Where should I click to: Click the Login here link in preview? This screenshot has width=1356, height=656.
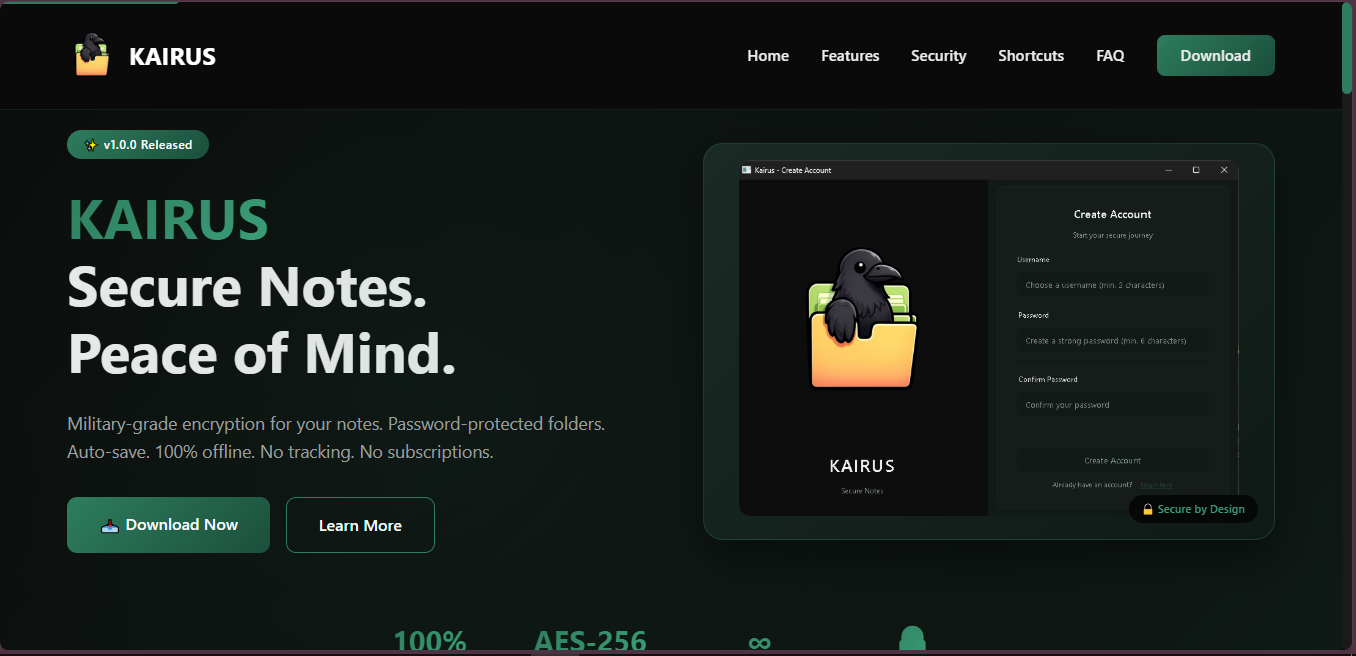(x=1156, y=485)
